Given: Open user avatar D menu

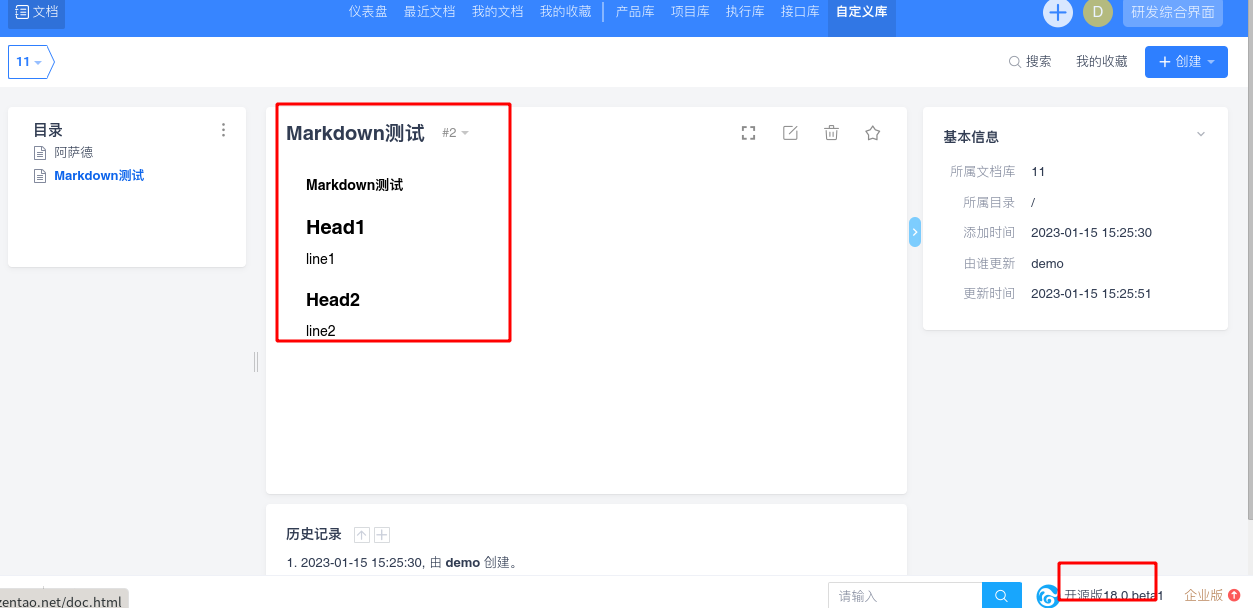Looking at the screenshot, I should (x=1097, y=12).
